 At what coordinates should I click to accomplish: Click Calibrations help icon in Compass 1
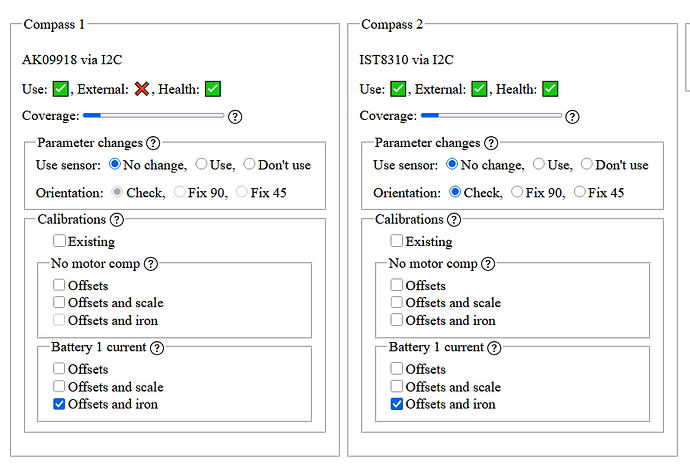coord(117,220)
